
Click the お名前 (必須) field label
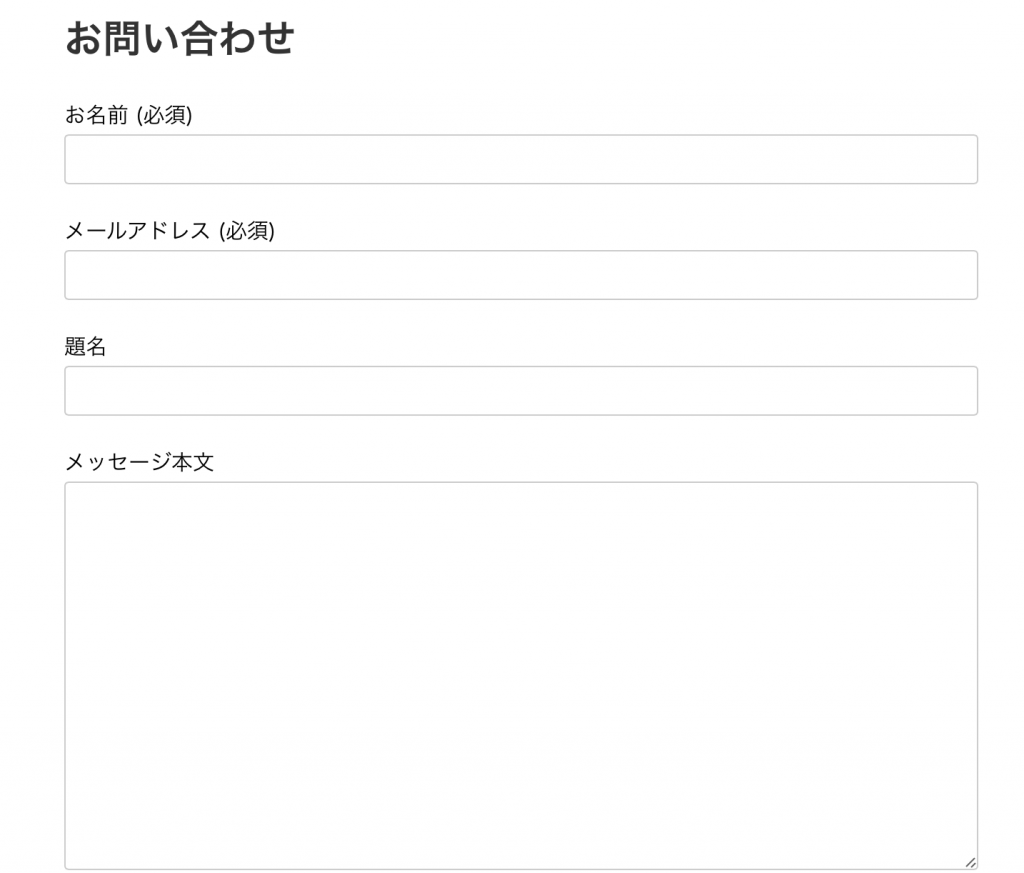130,114
